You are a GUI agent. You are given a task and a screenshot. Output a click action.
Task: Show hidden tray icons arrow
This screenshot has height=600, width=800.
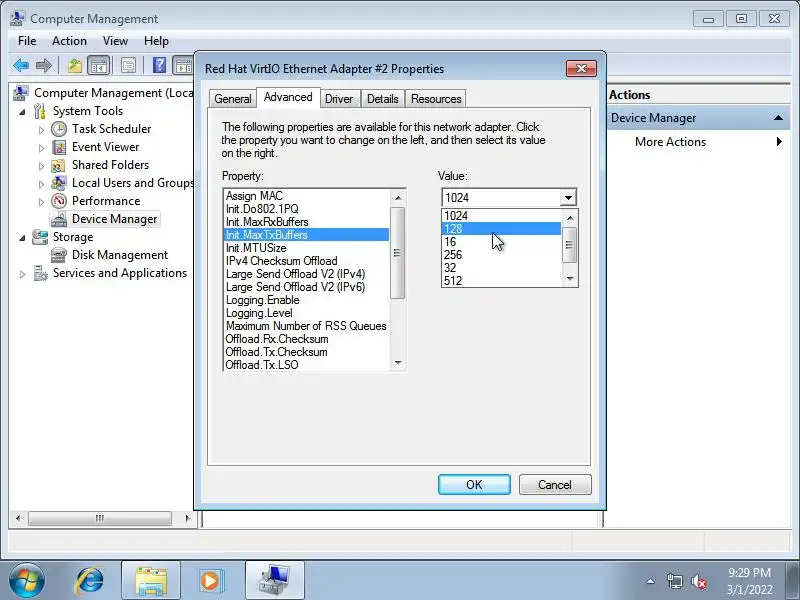click(651, 581)
